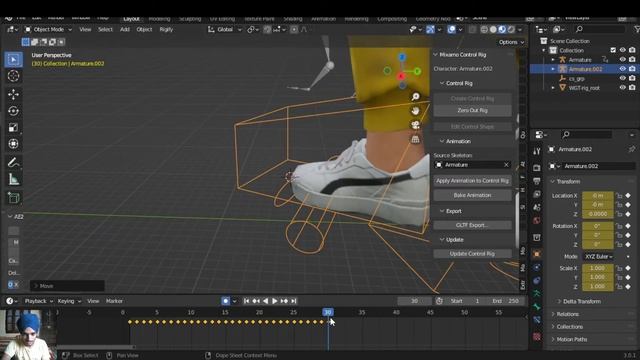Expand Armature.002 in outliner tree
The height and width of the screenshot is (360, 640).
click(553, 69)
